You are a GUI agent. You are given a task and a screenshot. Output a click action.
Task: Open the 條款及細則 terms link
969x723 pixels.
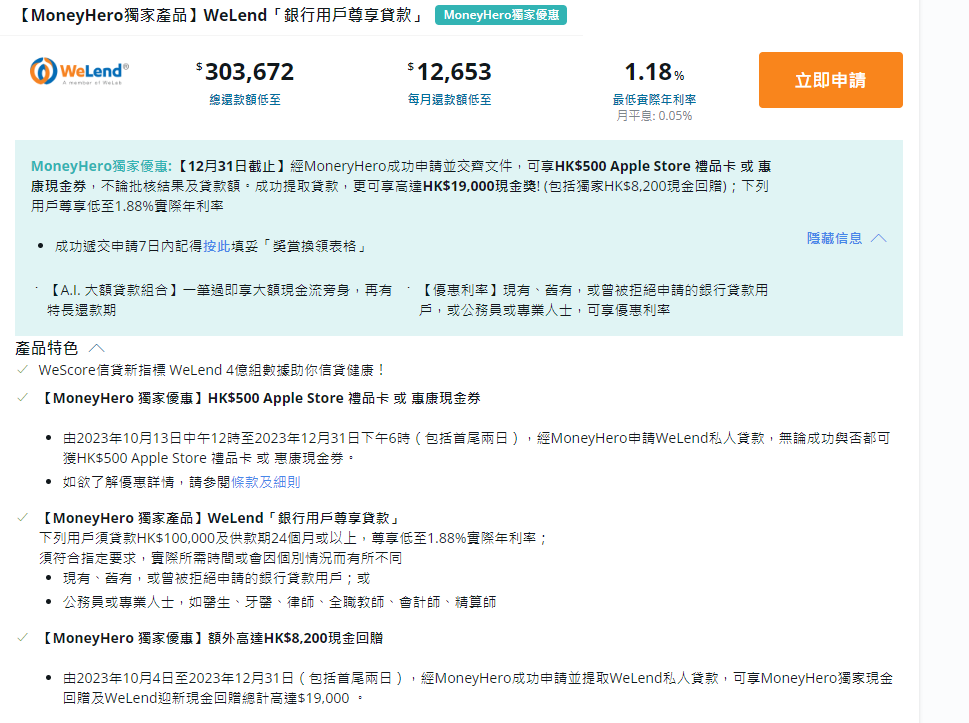coord(266,482)
